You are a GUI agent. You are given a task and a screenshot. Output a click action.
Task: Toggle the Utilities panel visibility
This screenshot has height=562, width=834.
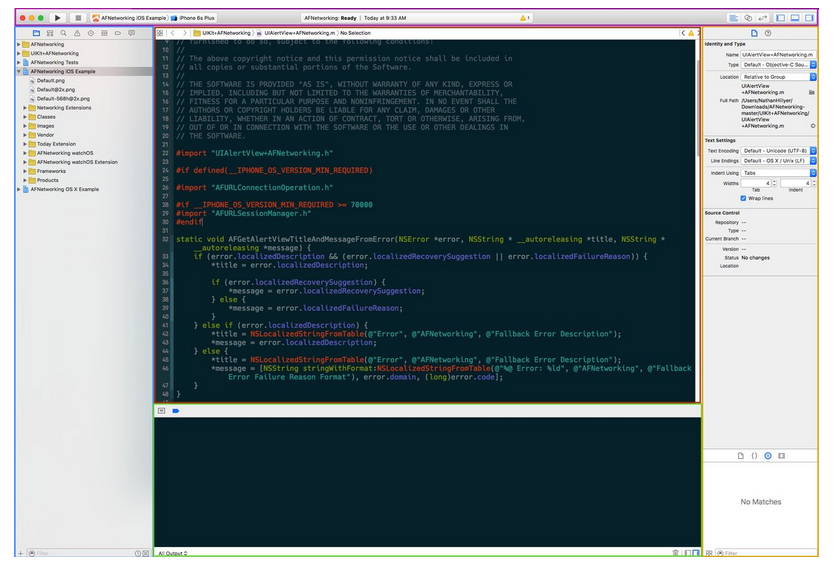[x=809, y=18]
